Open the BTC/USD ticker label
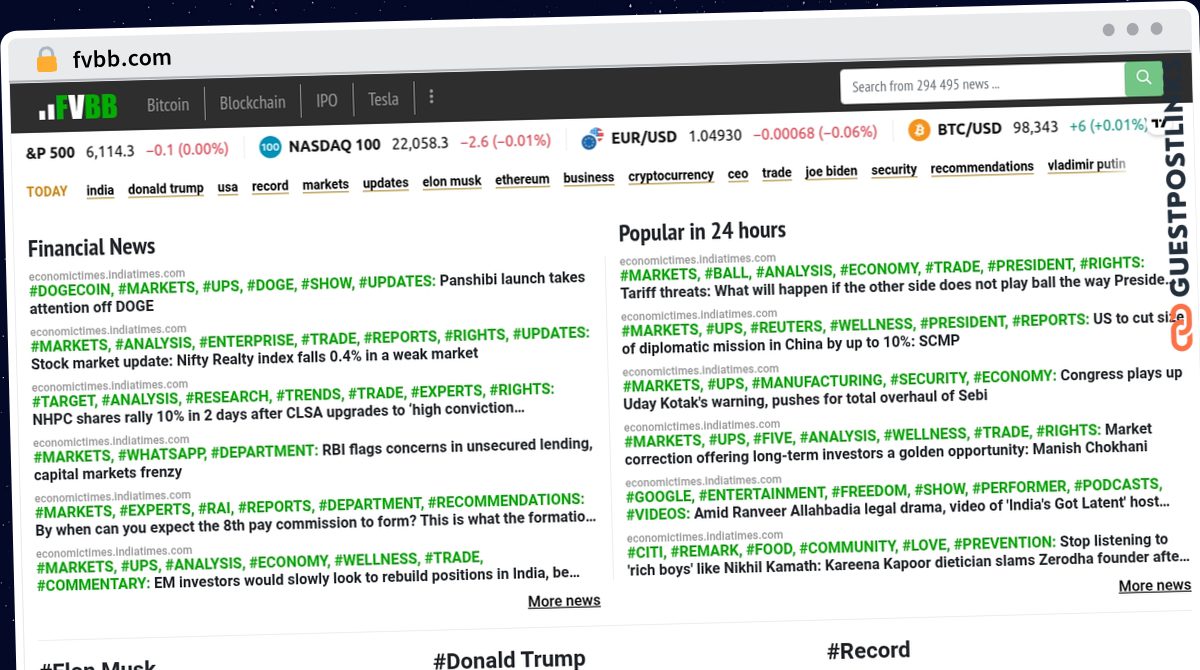The height and width of the screenshot is (670, 1200). pos(969,128)
